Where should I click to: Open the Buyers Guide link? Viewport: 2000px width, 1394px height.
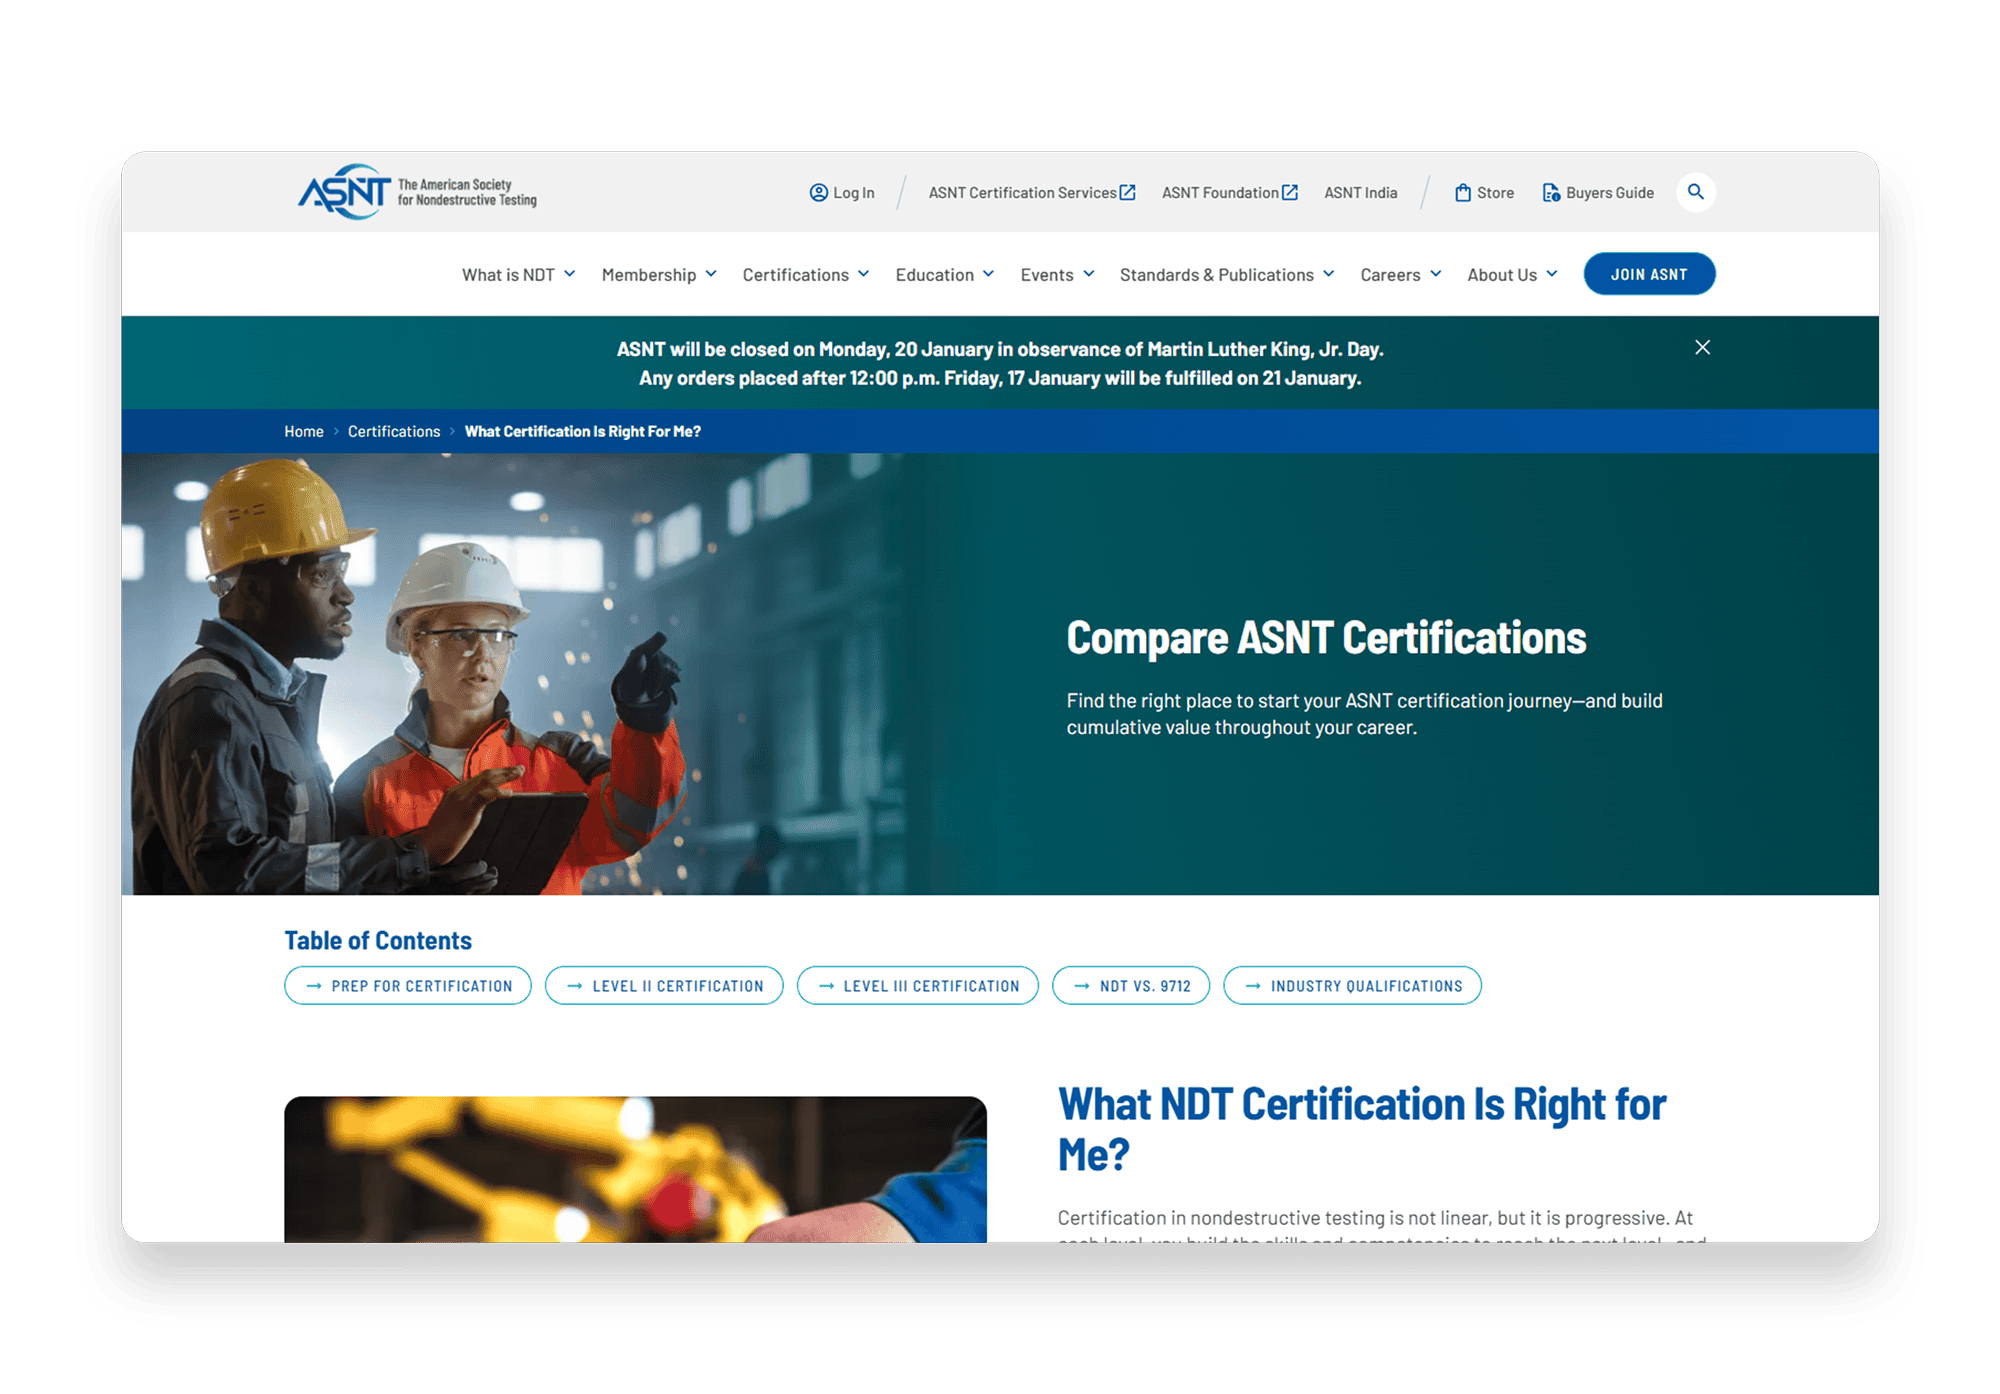click(x=1598, y=193)
